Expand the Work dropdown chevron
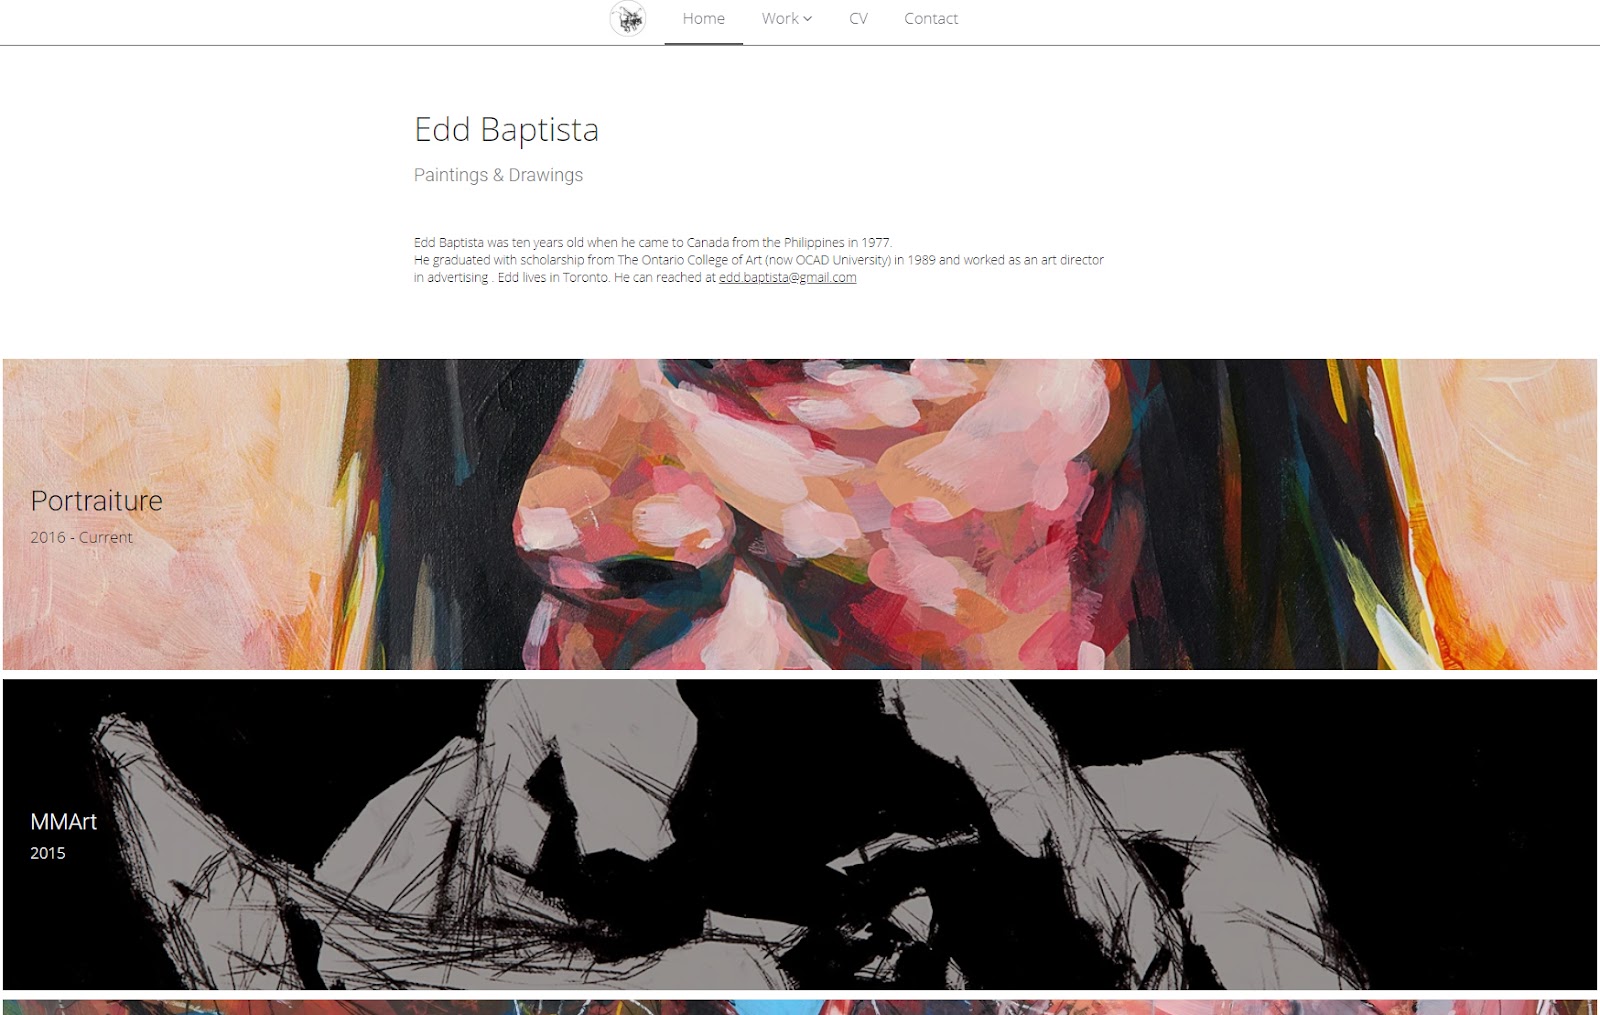1600x1015 pixels. pos(808,19)
